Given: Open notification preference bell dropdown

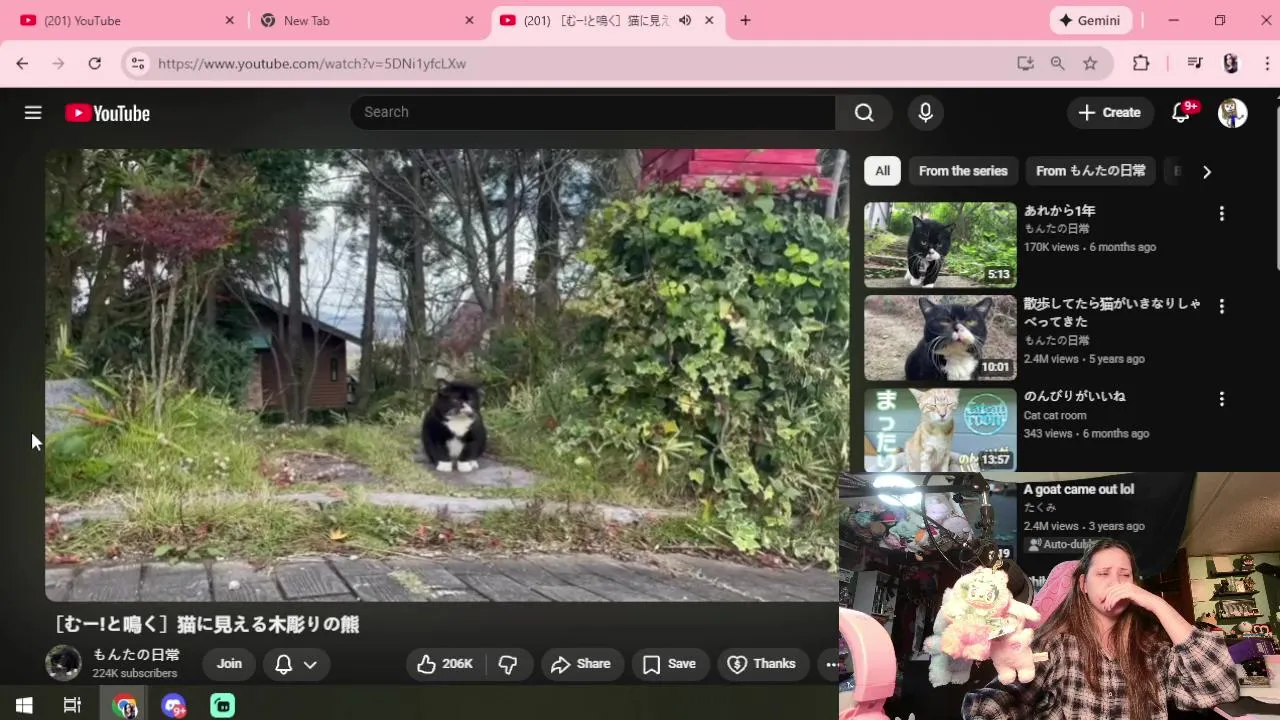Looking at the screenshot, I should [x=296, y=664].
